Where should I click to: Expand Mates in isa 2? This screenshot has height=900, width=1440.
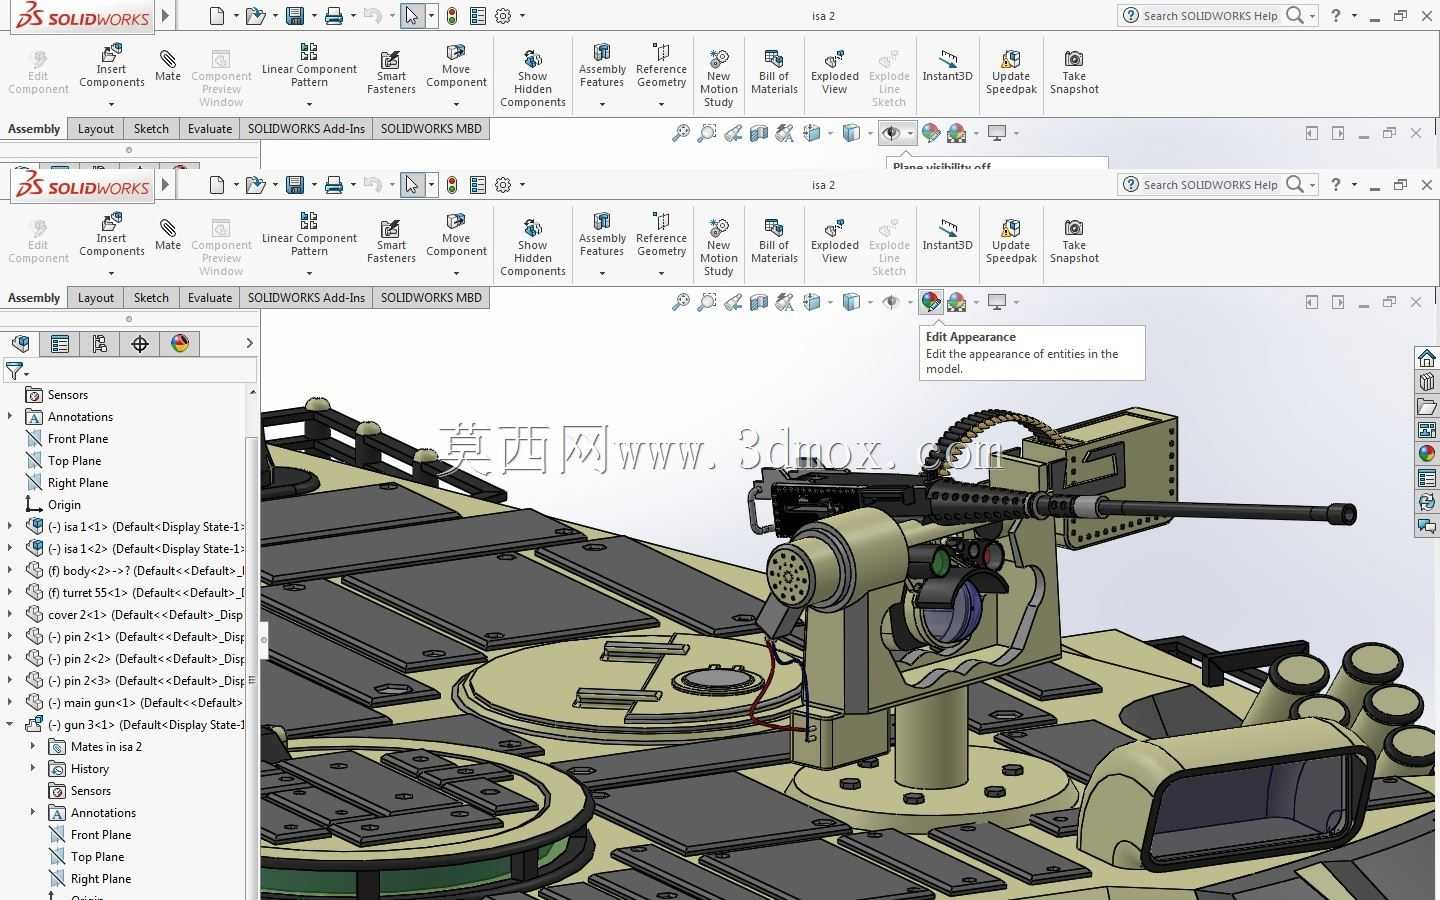tap(33, 747)
